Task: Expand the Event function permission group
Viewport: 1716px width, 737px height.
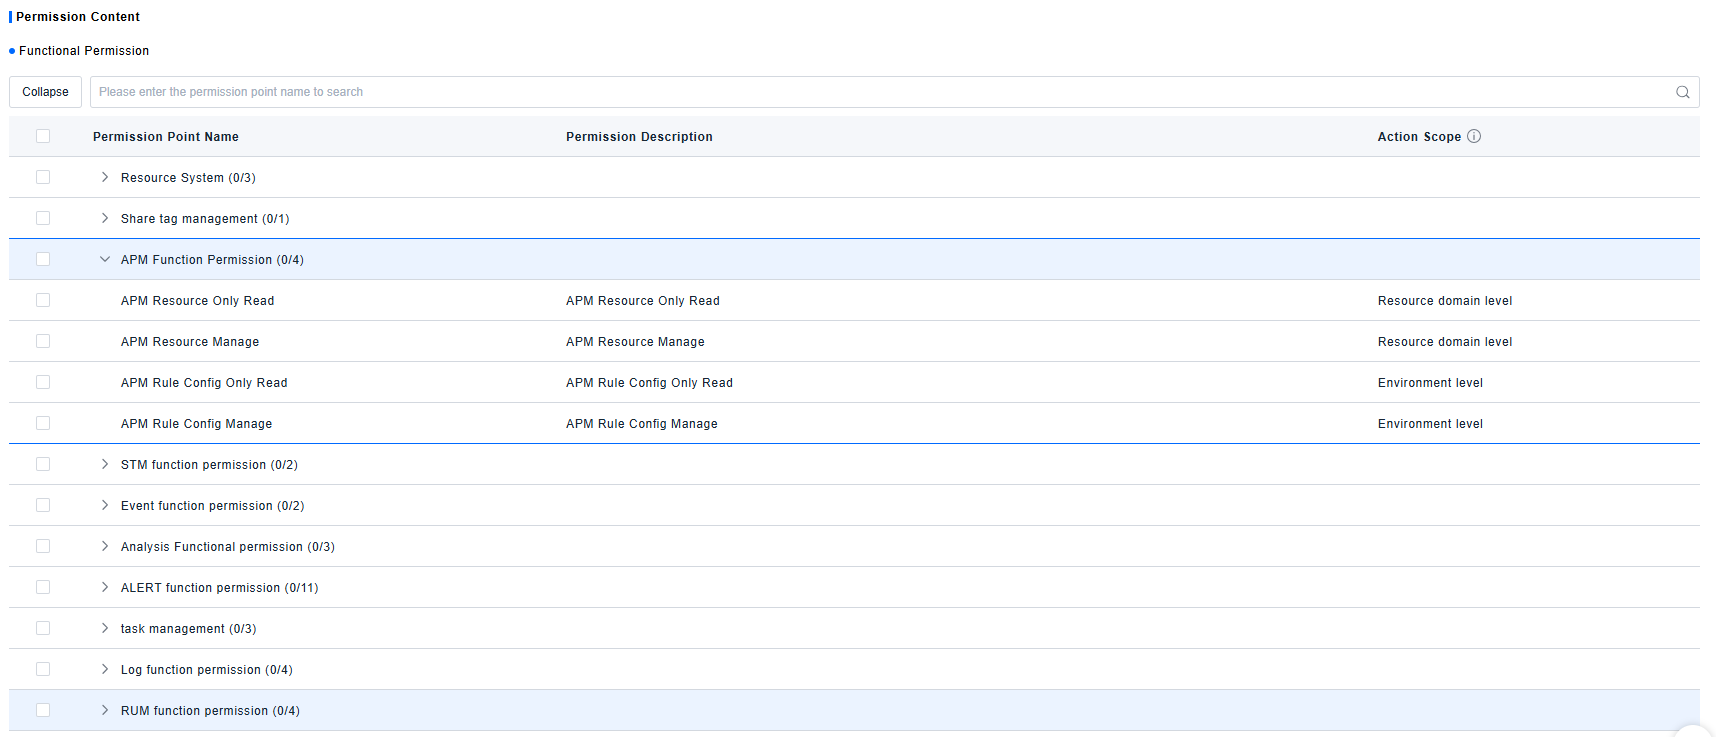Action: 105,505
